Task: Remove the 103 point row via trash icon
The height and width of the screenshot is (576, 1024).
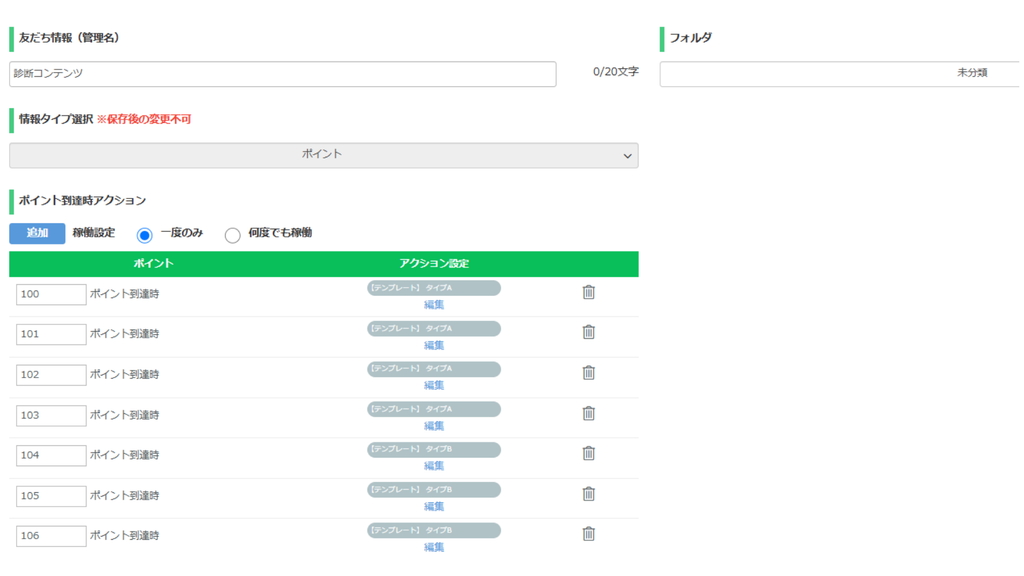Action: click(588, 413)
